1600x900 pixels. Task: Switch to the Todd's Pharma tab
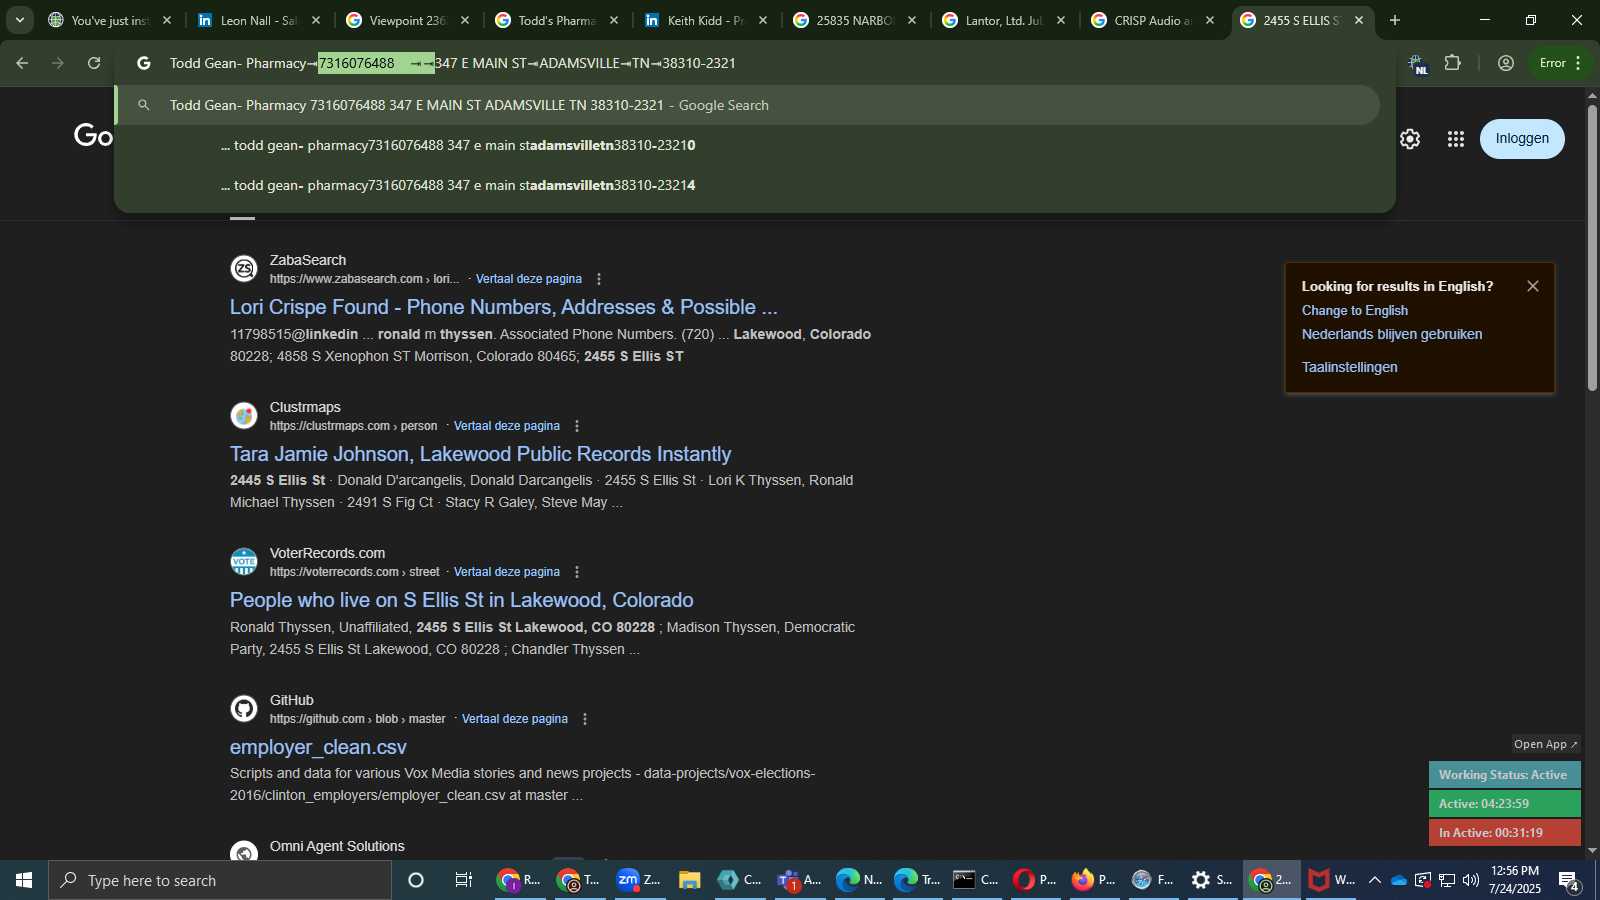click(556, 20)
